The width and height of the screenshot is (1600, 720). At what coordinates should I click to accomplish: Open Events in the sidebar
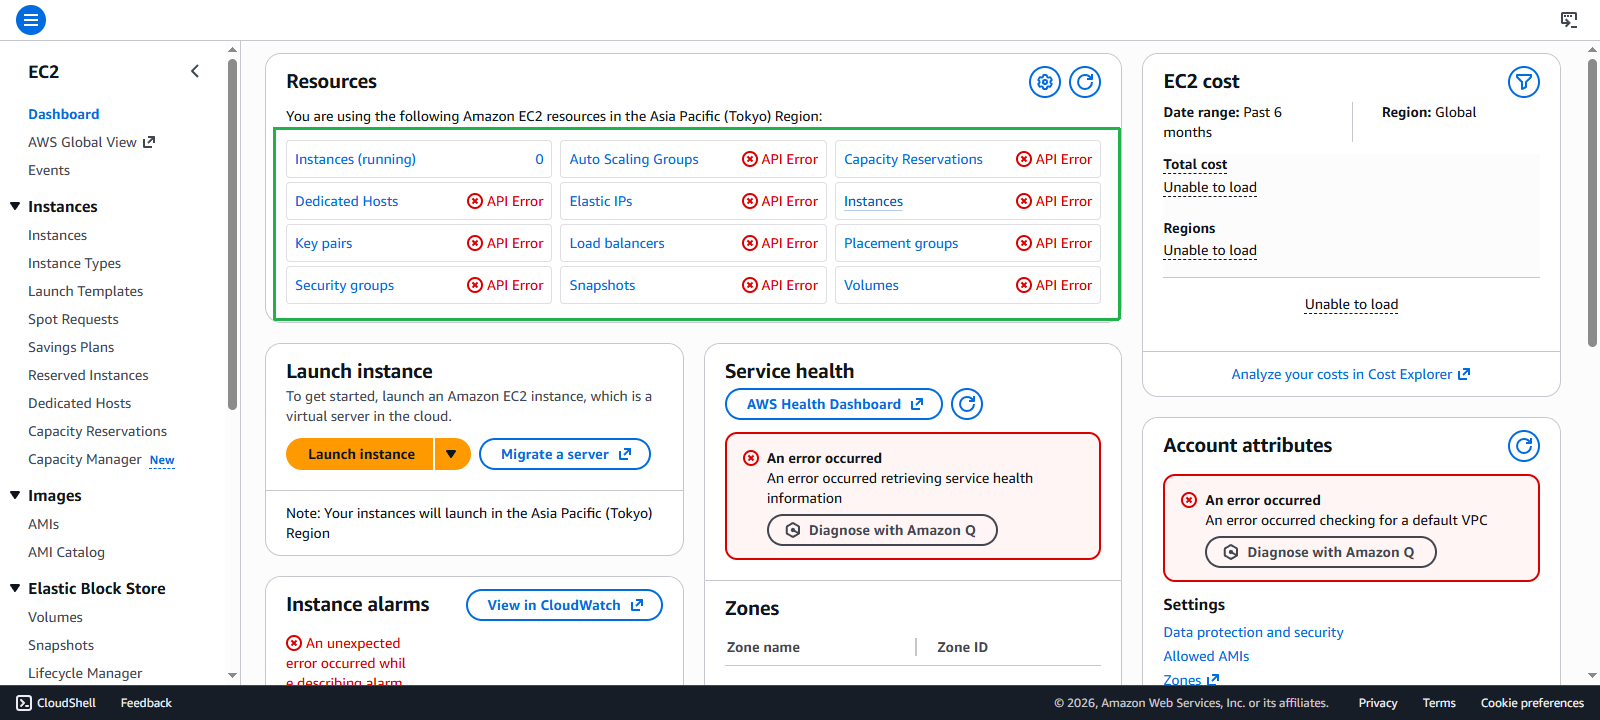(49, 170)
